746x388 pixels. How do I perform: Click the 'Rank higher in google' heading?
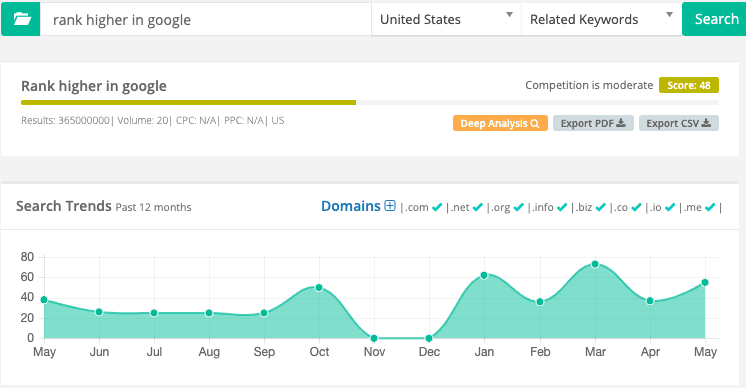94,86
